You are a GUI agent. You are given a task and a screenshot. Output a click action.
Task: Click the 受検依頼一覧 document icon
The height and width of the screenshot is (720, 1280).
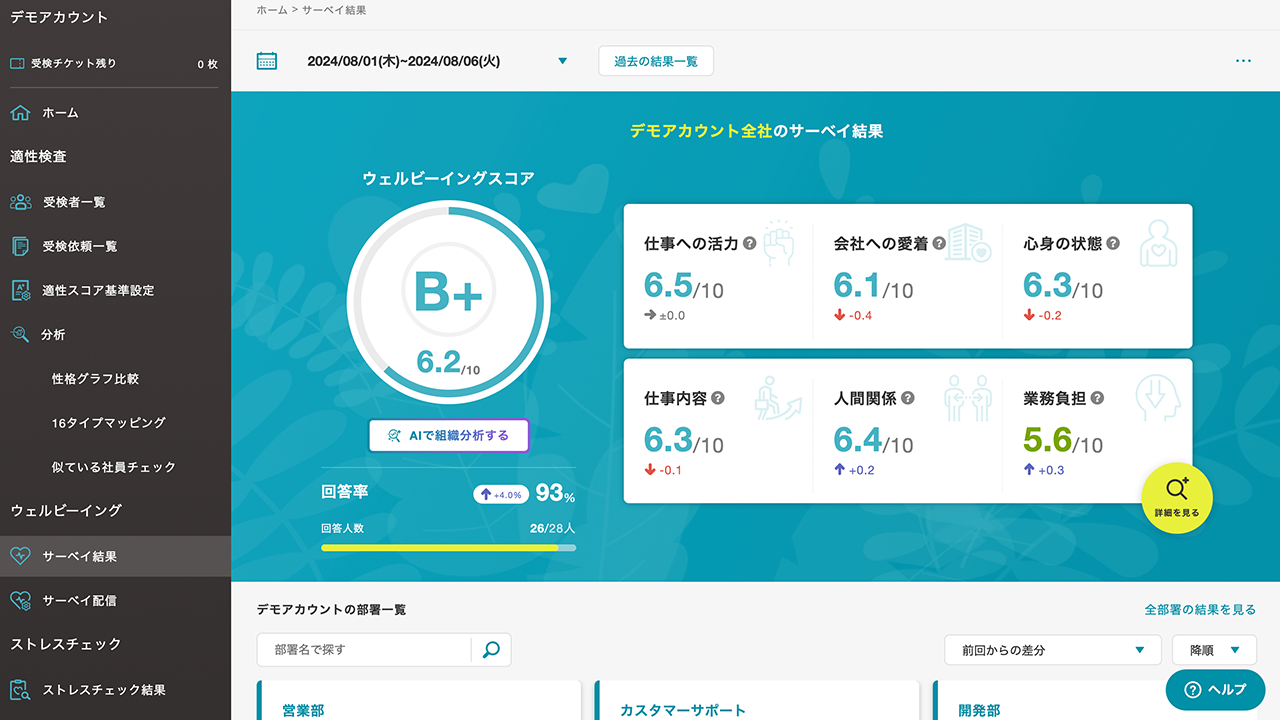click(22, 246)
